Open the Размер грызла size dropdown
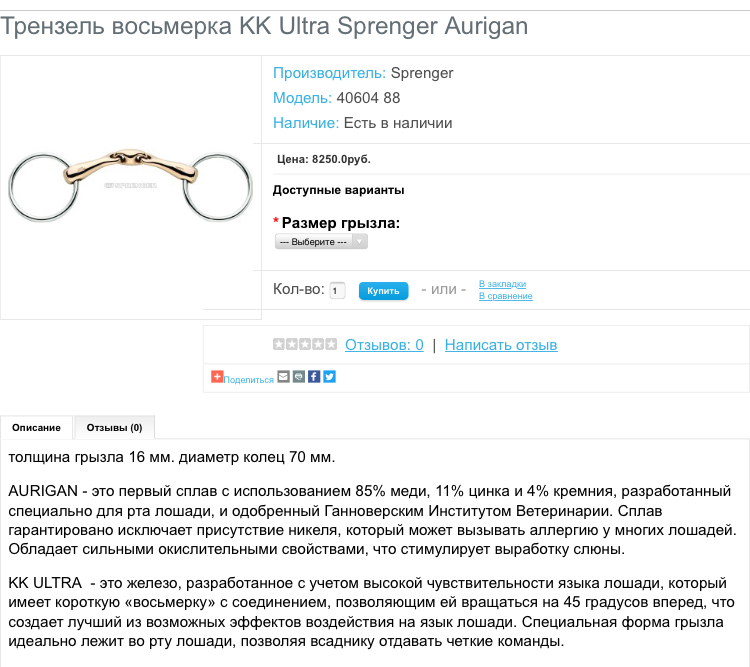This screenshot has height=667, width=750. point(321,242)
